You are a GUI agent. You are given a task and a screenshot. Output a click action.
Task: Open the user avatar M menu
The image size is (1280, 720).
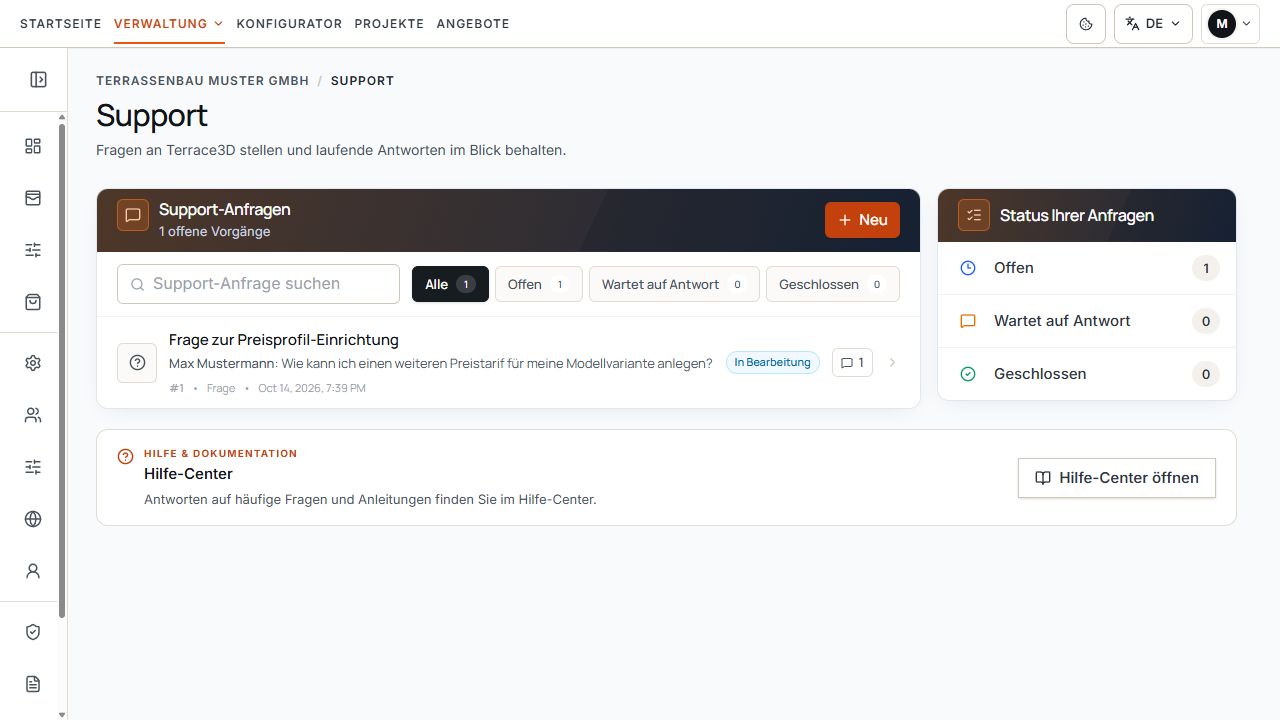[1230, 24]
